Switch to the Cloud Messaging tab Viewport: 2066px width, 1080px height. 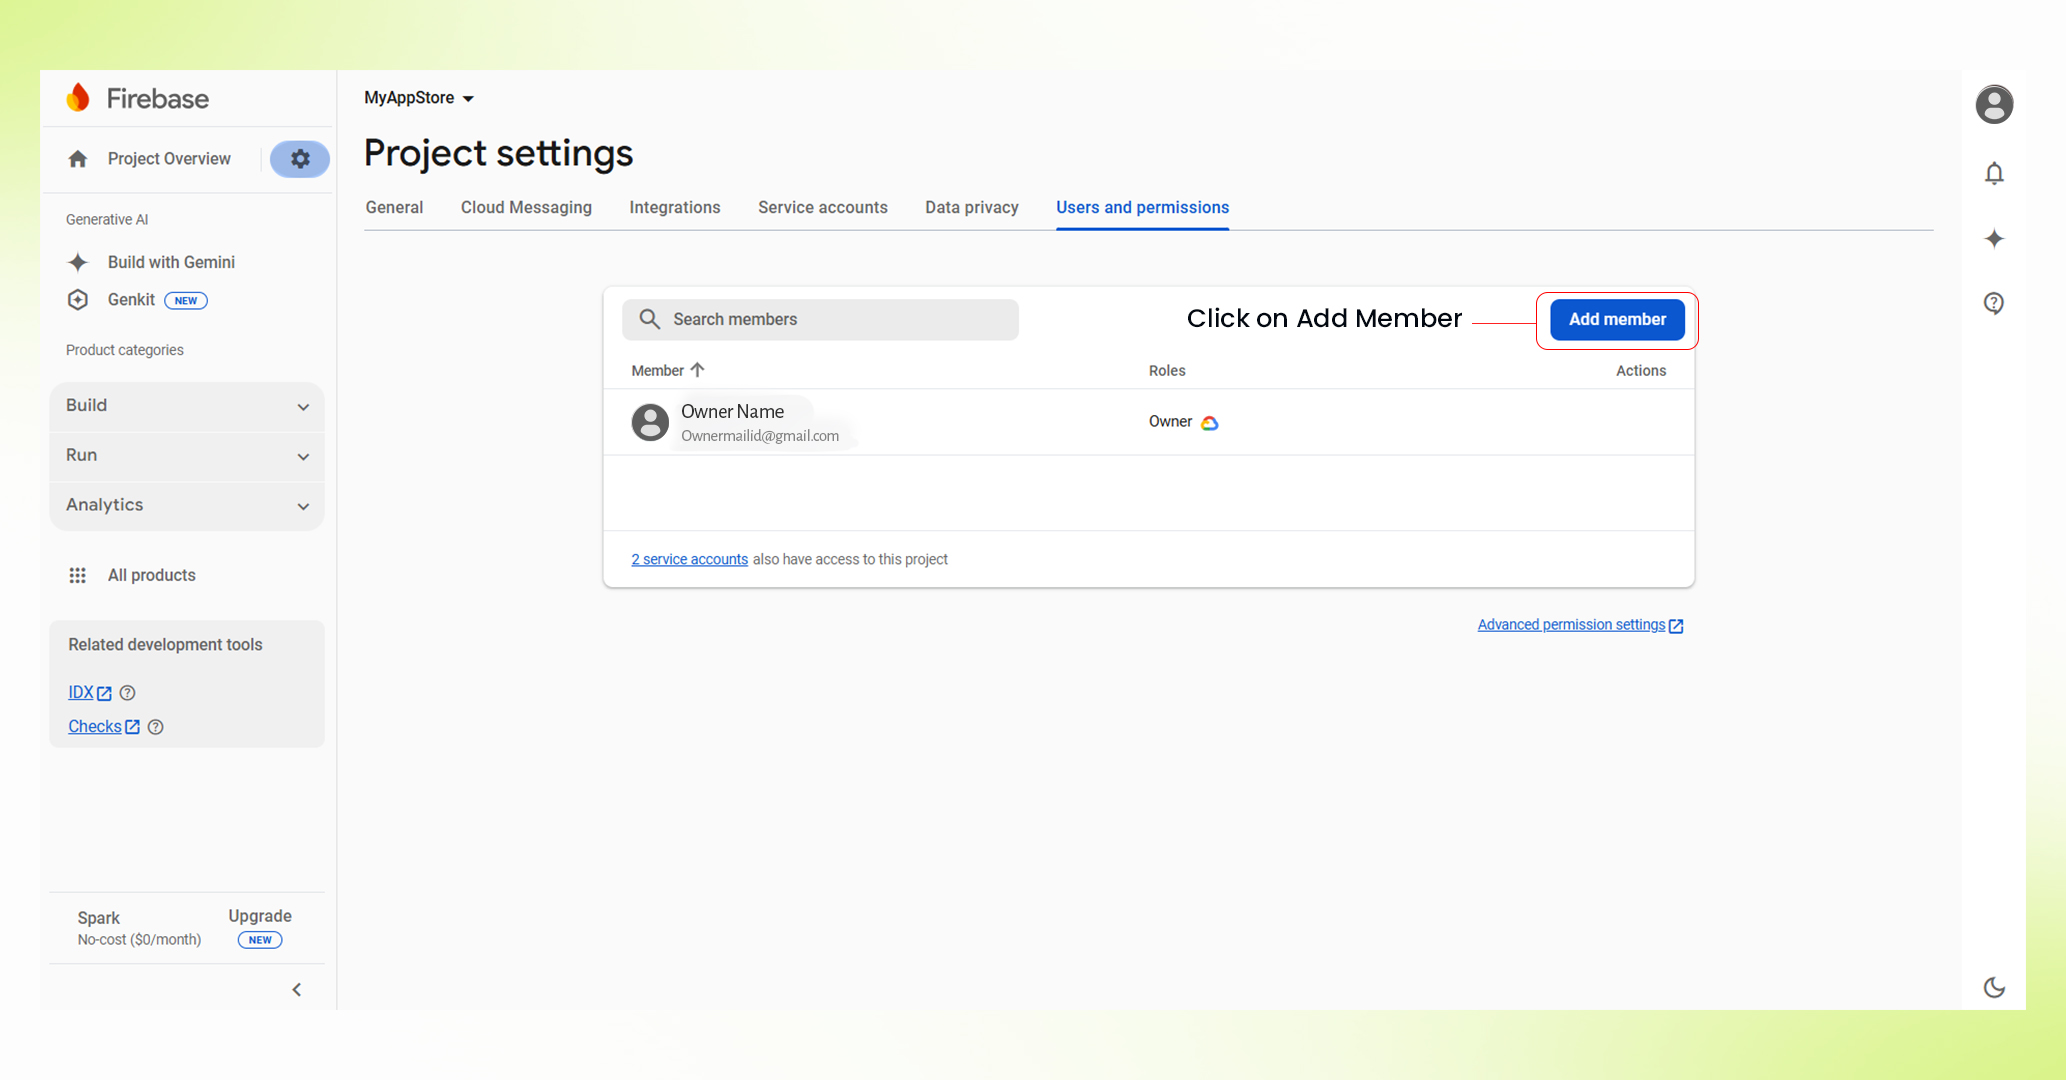click(526, 207)
